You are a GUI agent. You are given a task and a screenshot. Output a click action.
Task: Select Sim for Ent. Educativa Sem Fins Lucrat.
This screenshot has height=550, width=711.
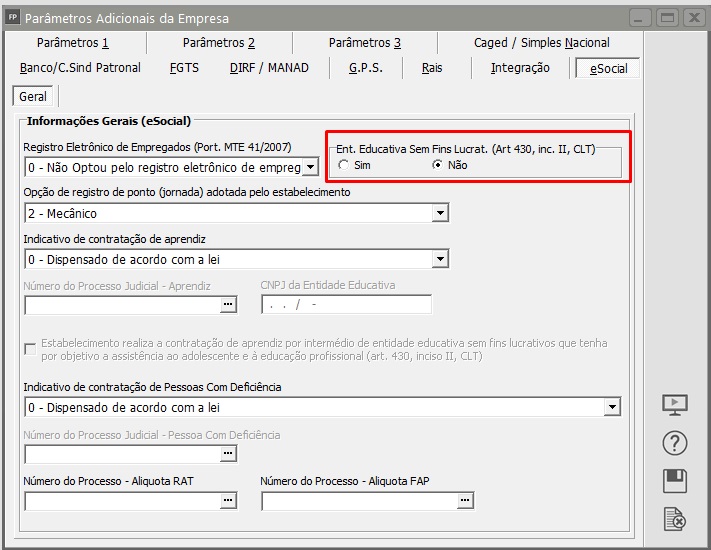coord(344,165)
